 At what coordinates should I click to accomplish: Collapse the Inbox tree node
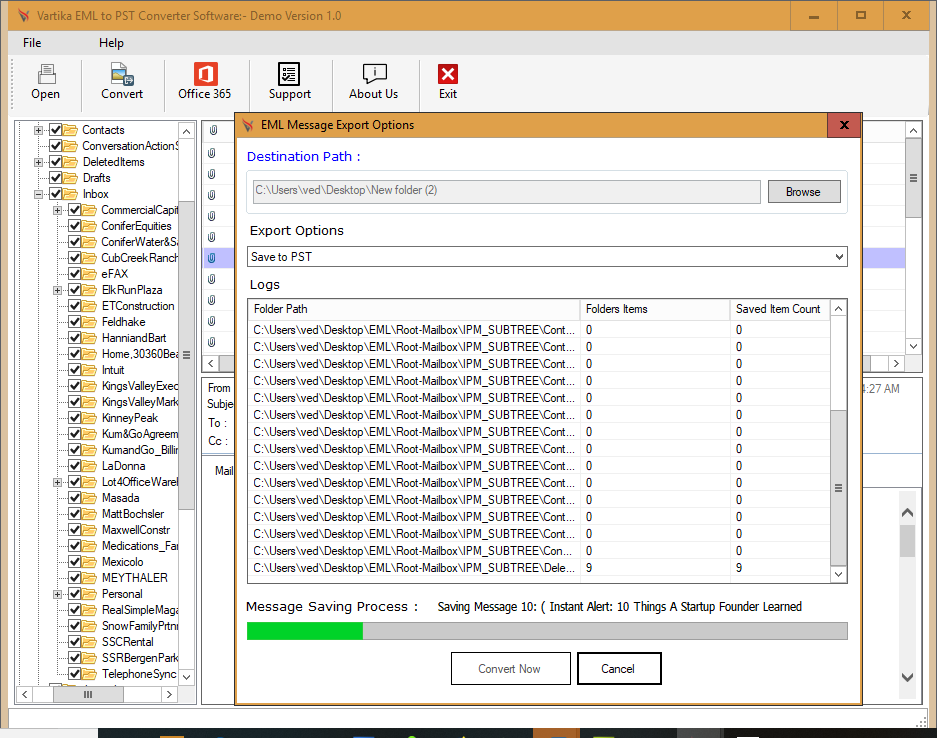coord(38,194)
